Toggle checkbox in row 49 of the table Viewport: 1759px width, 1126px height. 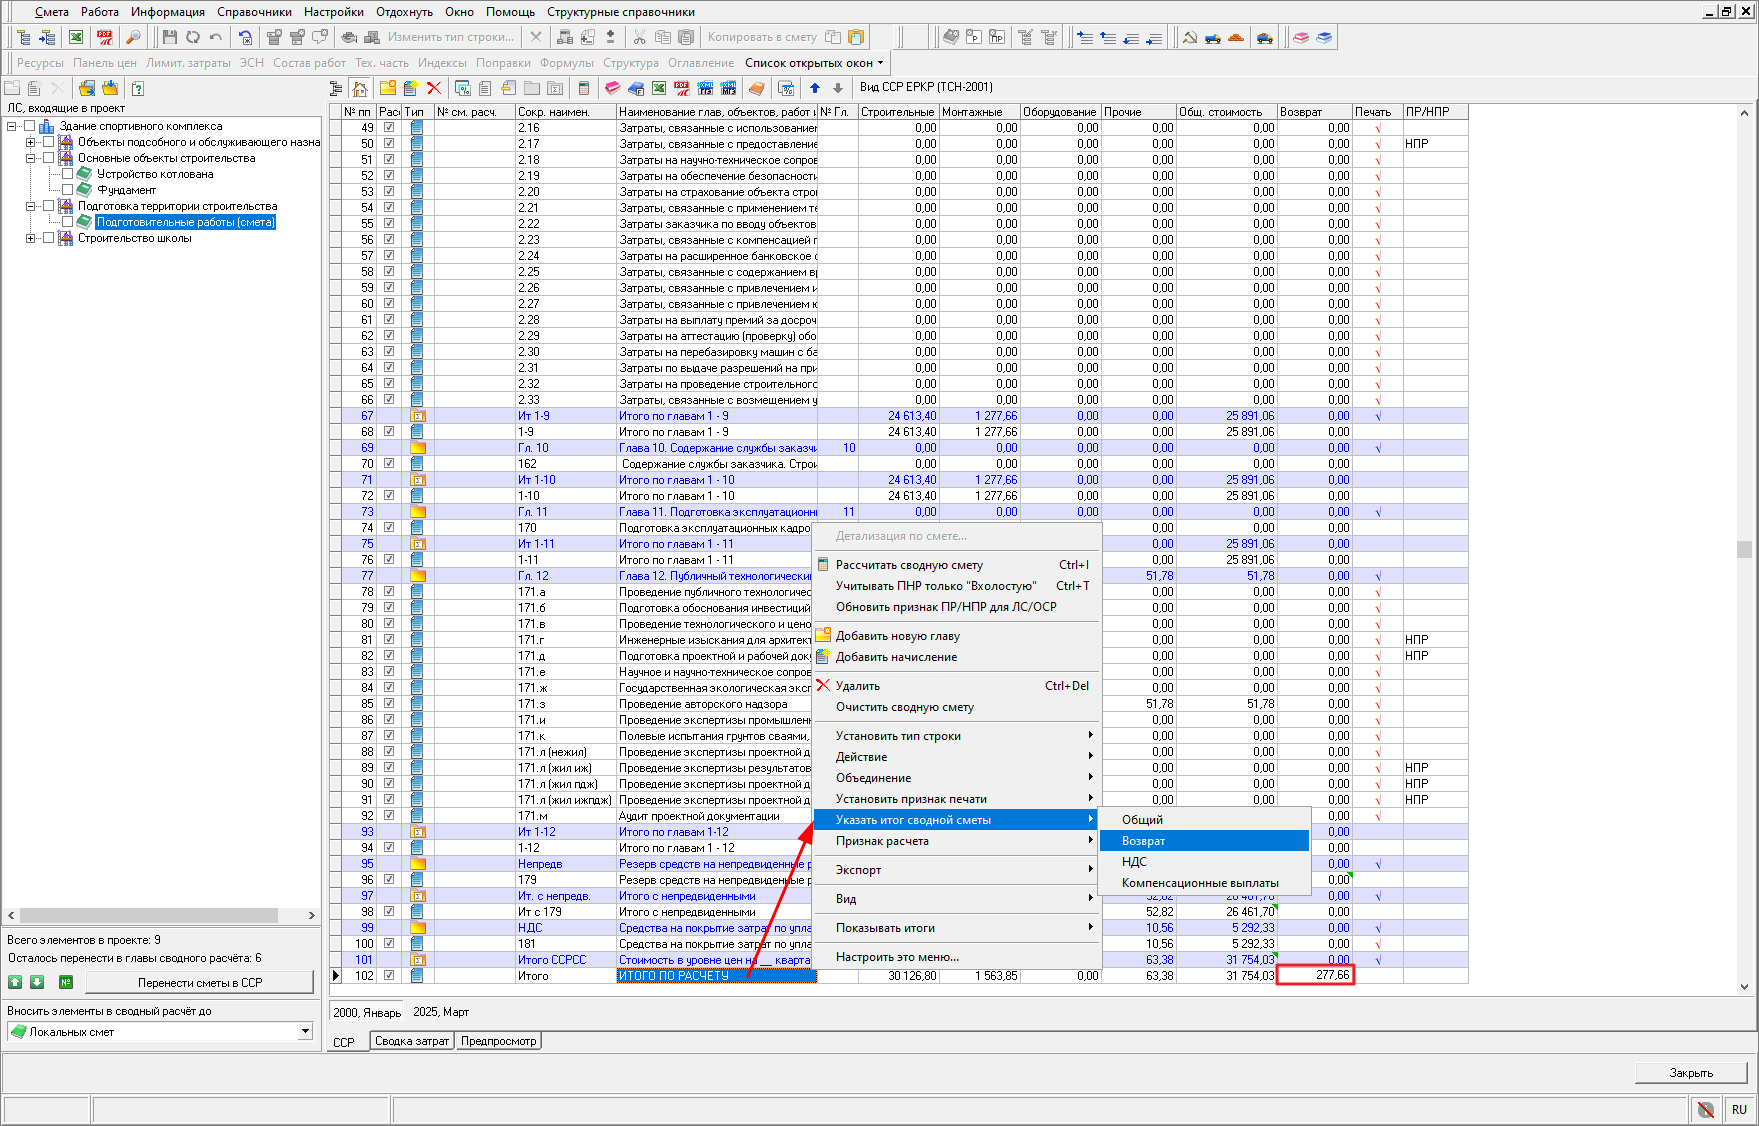[x=389, y=128]
